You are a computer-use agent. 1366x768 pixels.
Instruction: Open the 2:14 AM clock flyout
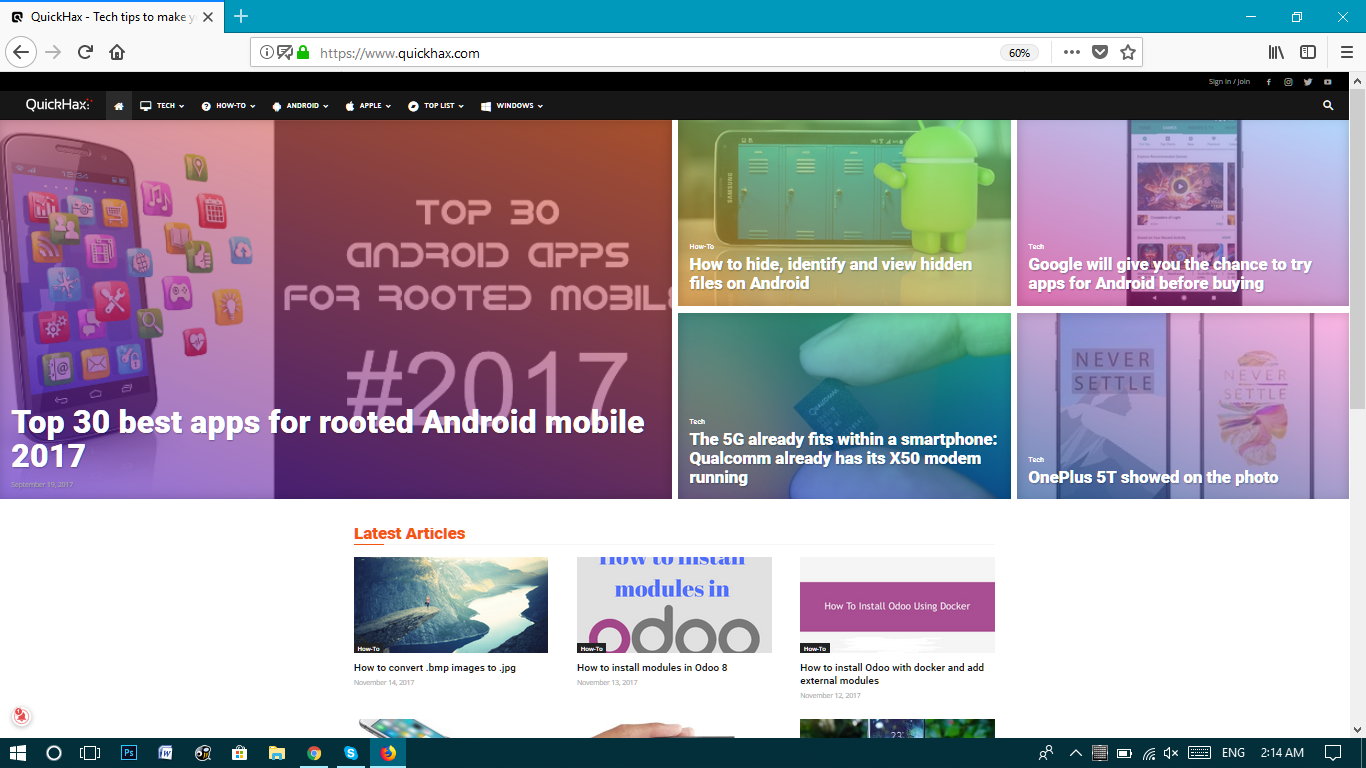click(1282, 753)
